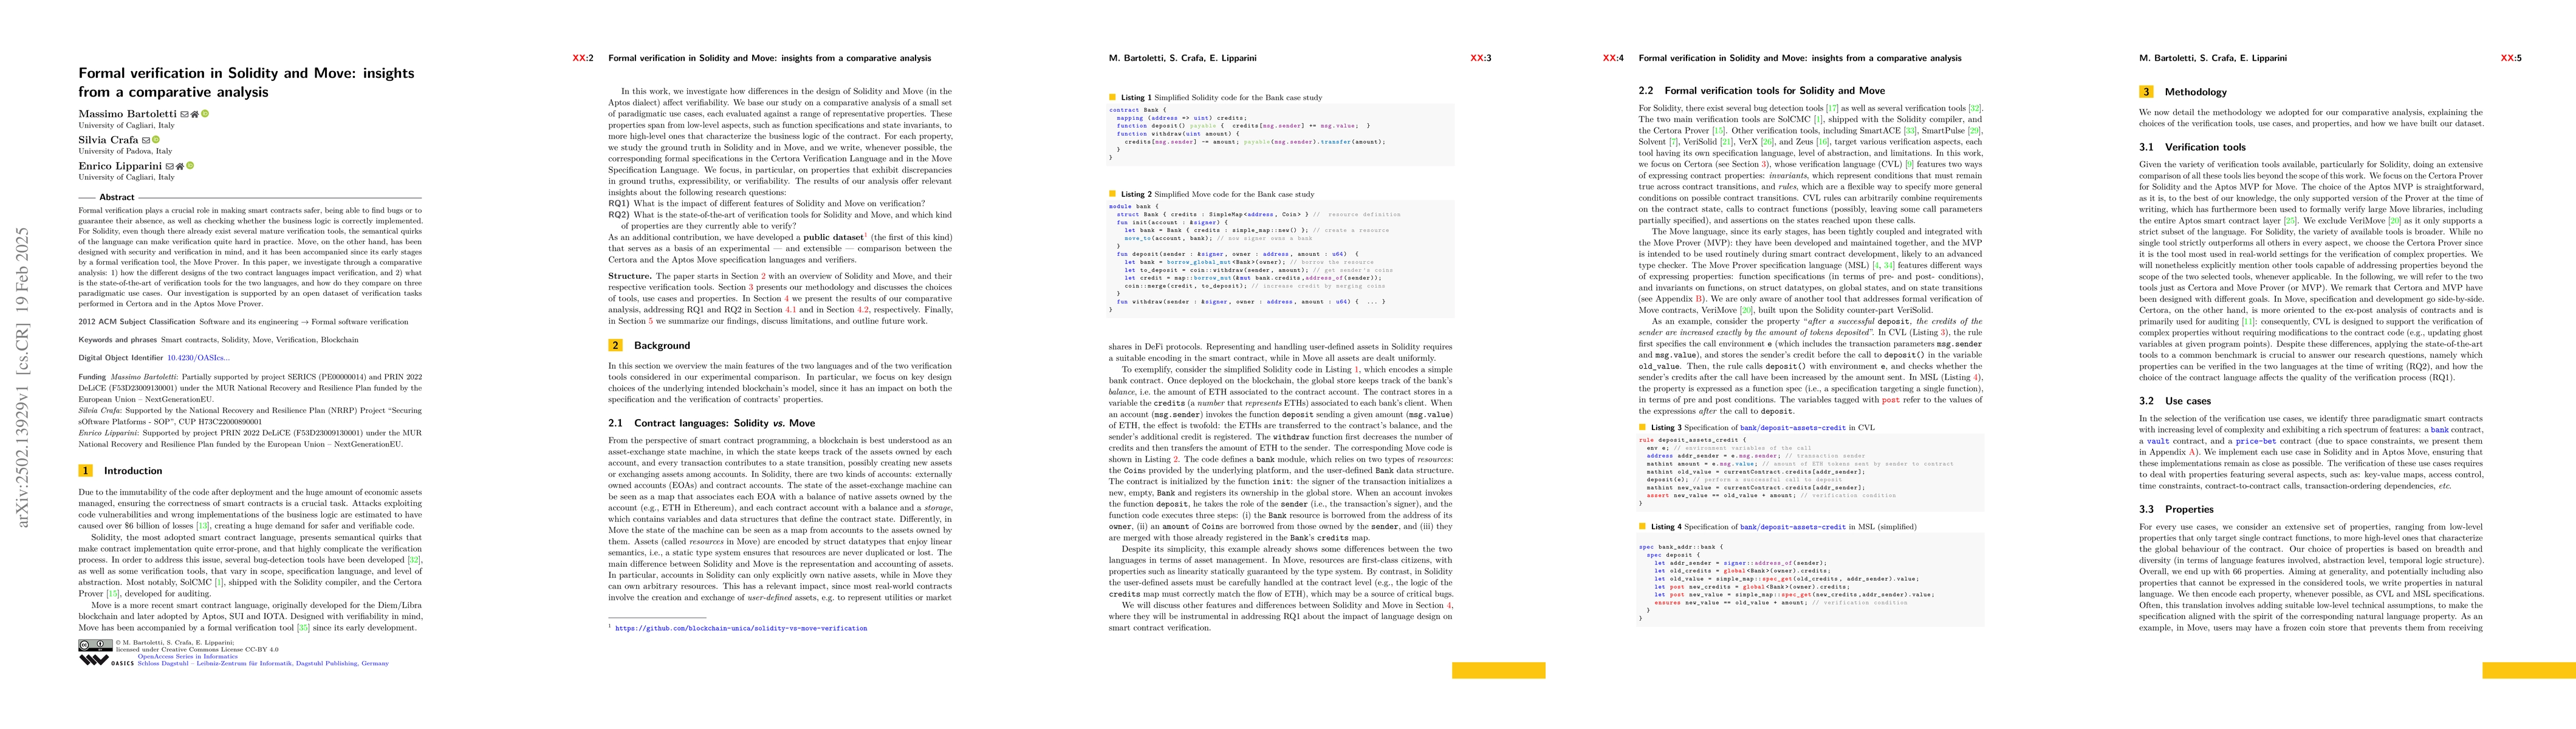Click heading '2.2 Formal verification tools for Solidity and Move'
The height and width of the screenshot is (729, 2576).
(1761, 90)
